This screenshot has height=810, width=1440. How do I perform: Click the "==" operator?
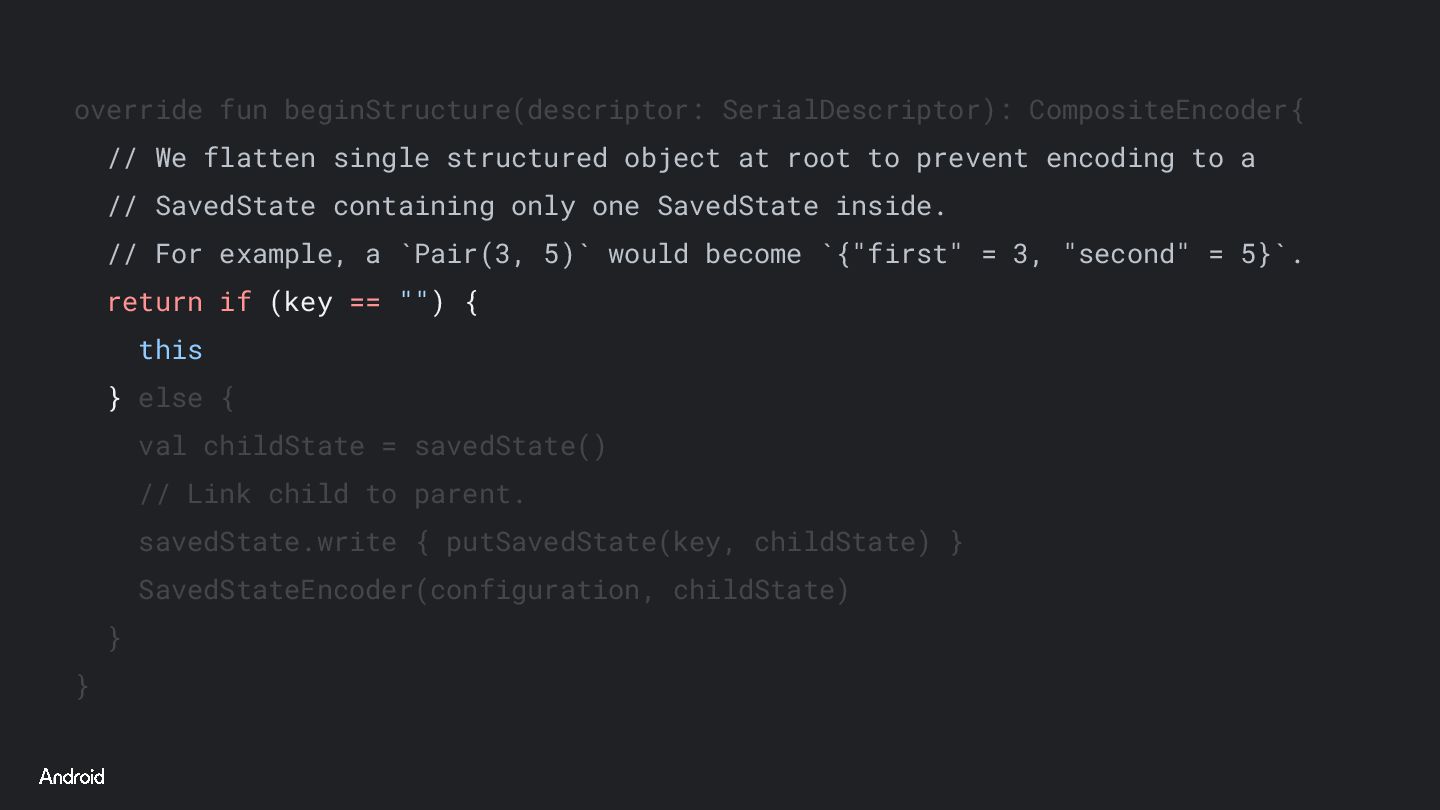point(365,302)
